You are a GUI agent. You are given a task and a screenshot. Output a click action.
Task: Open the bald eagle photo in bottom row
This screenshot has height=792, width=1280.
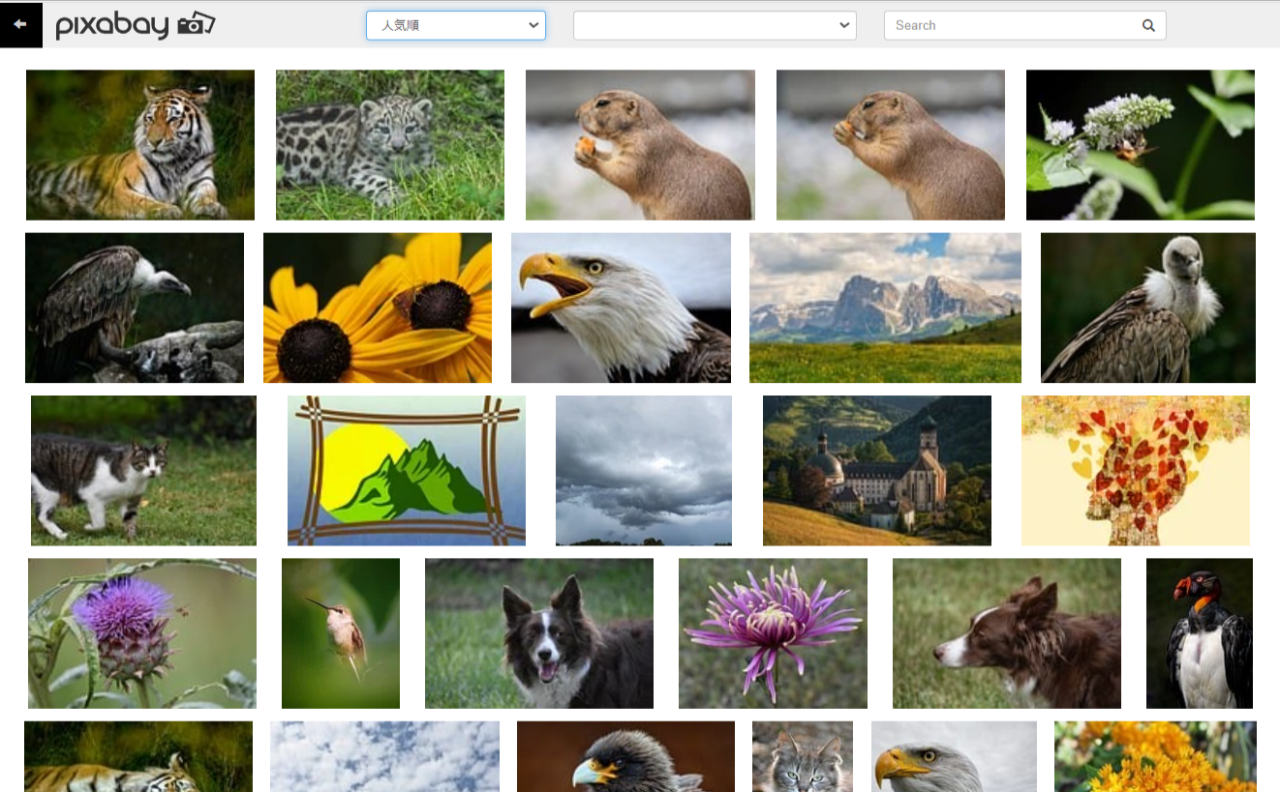954,757
